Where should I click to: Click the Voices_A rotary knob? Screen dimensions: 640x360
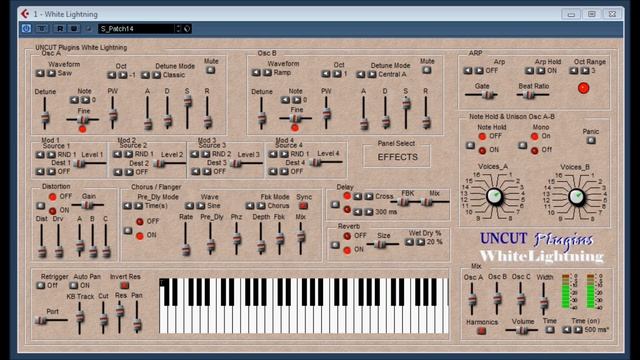click(494, 196)
